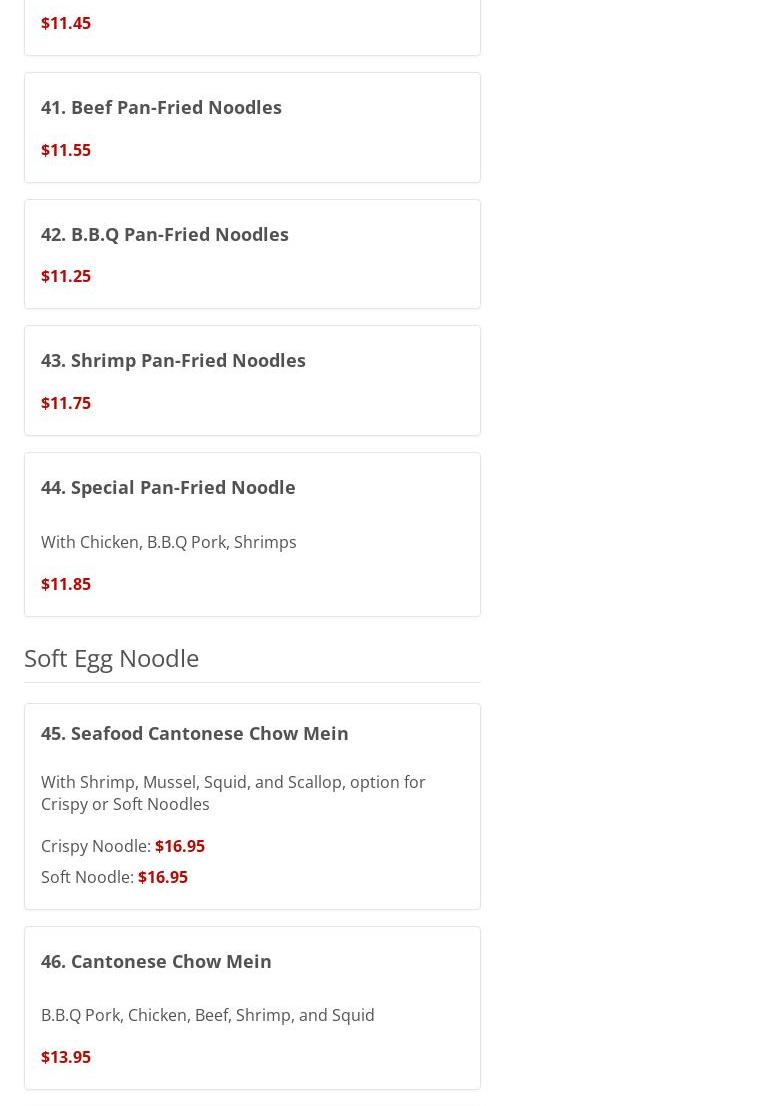This screenshot has height=1106, width=770.
Task: Open 45. Seafood Cantonese Chow Mein
Action: [195, 733]
